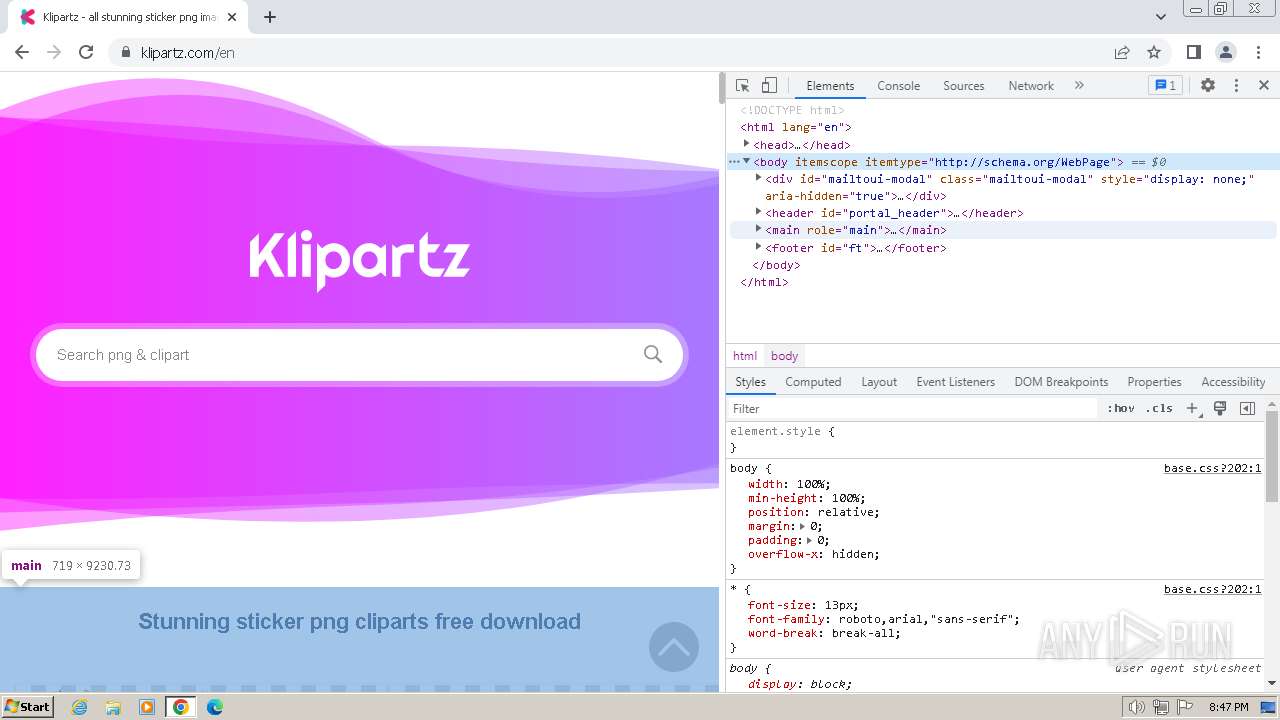Open Chrome three-dot main menu
Screen dimensions: 1280x720
click(x=1256, y=52)
